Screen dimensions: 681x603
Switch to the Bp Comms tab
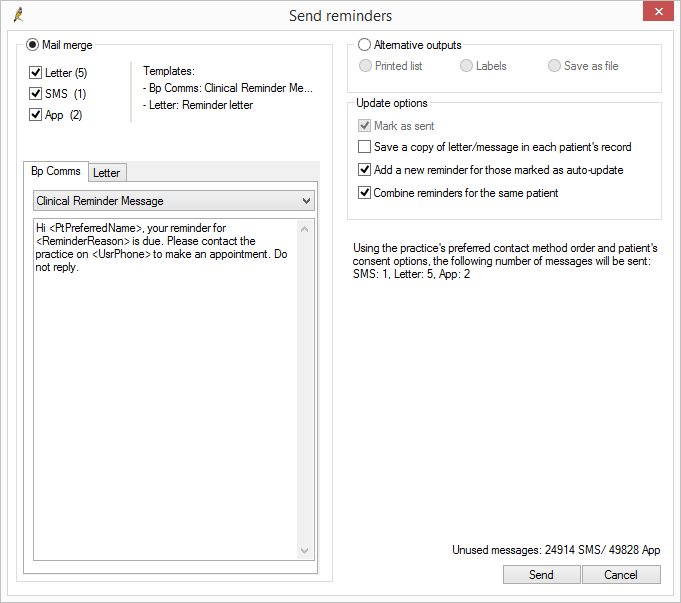pos(56,171)
